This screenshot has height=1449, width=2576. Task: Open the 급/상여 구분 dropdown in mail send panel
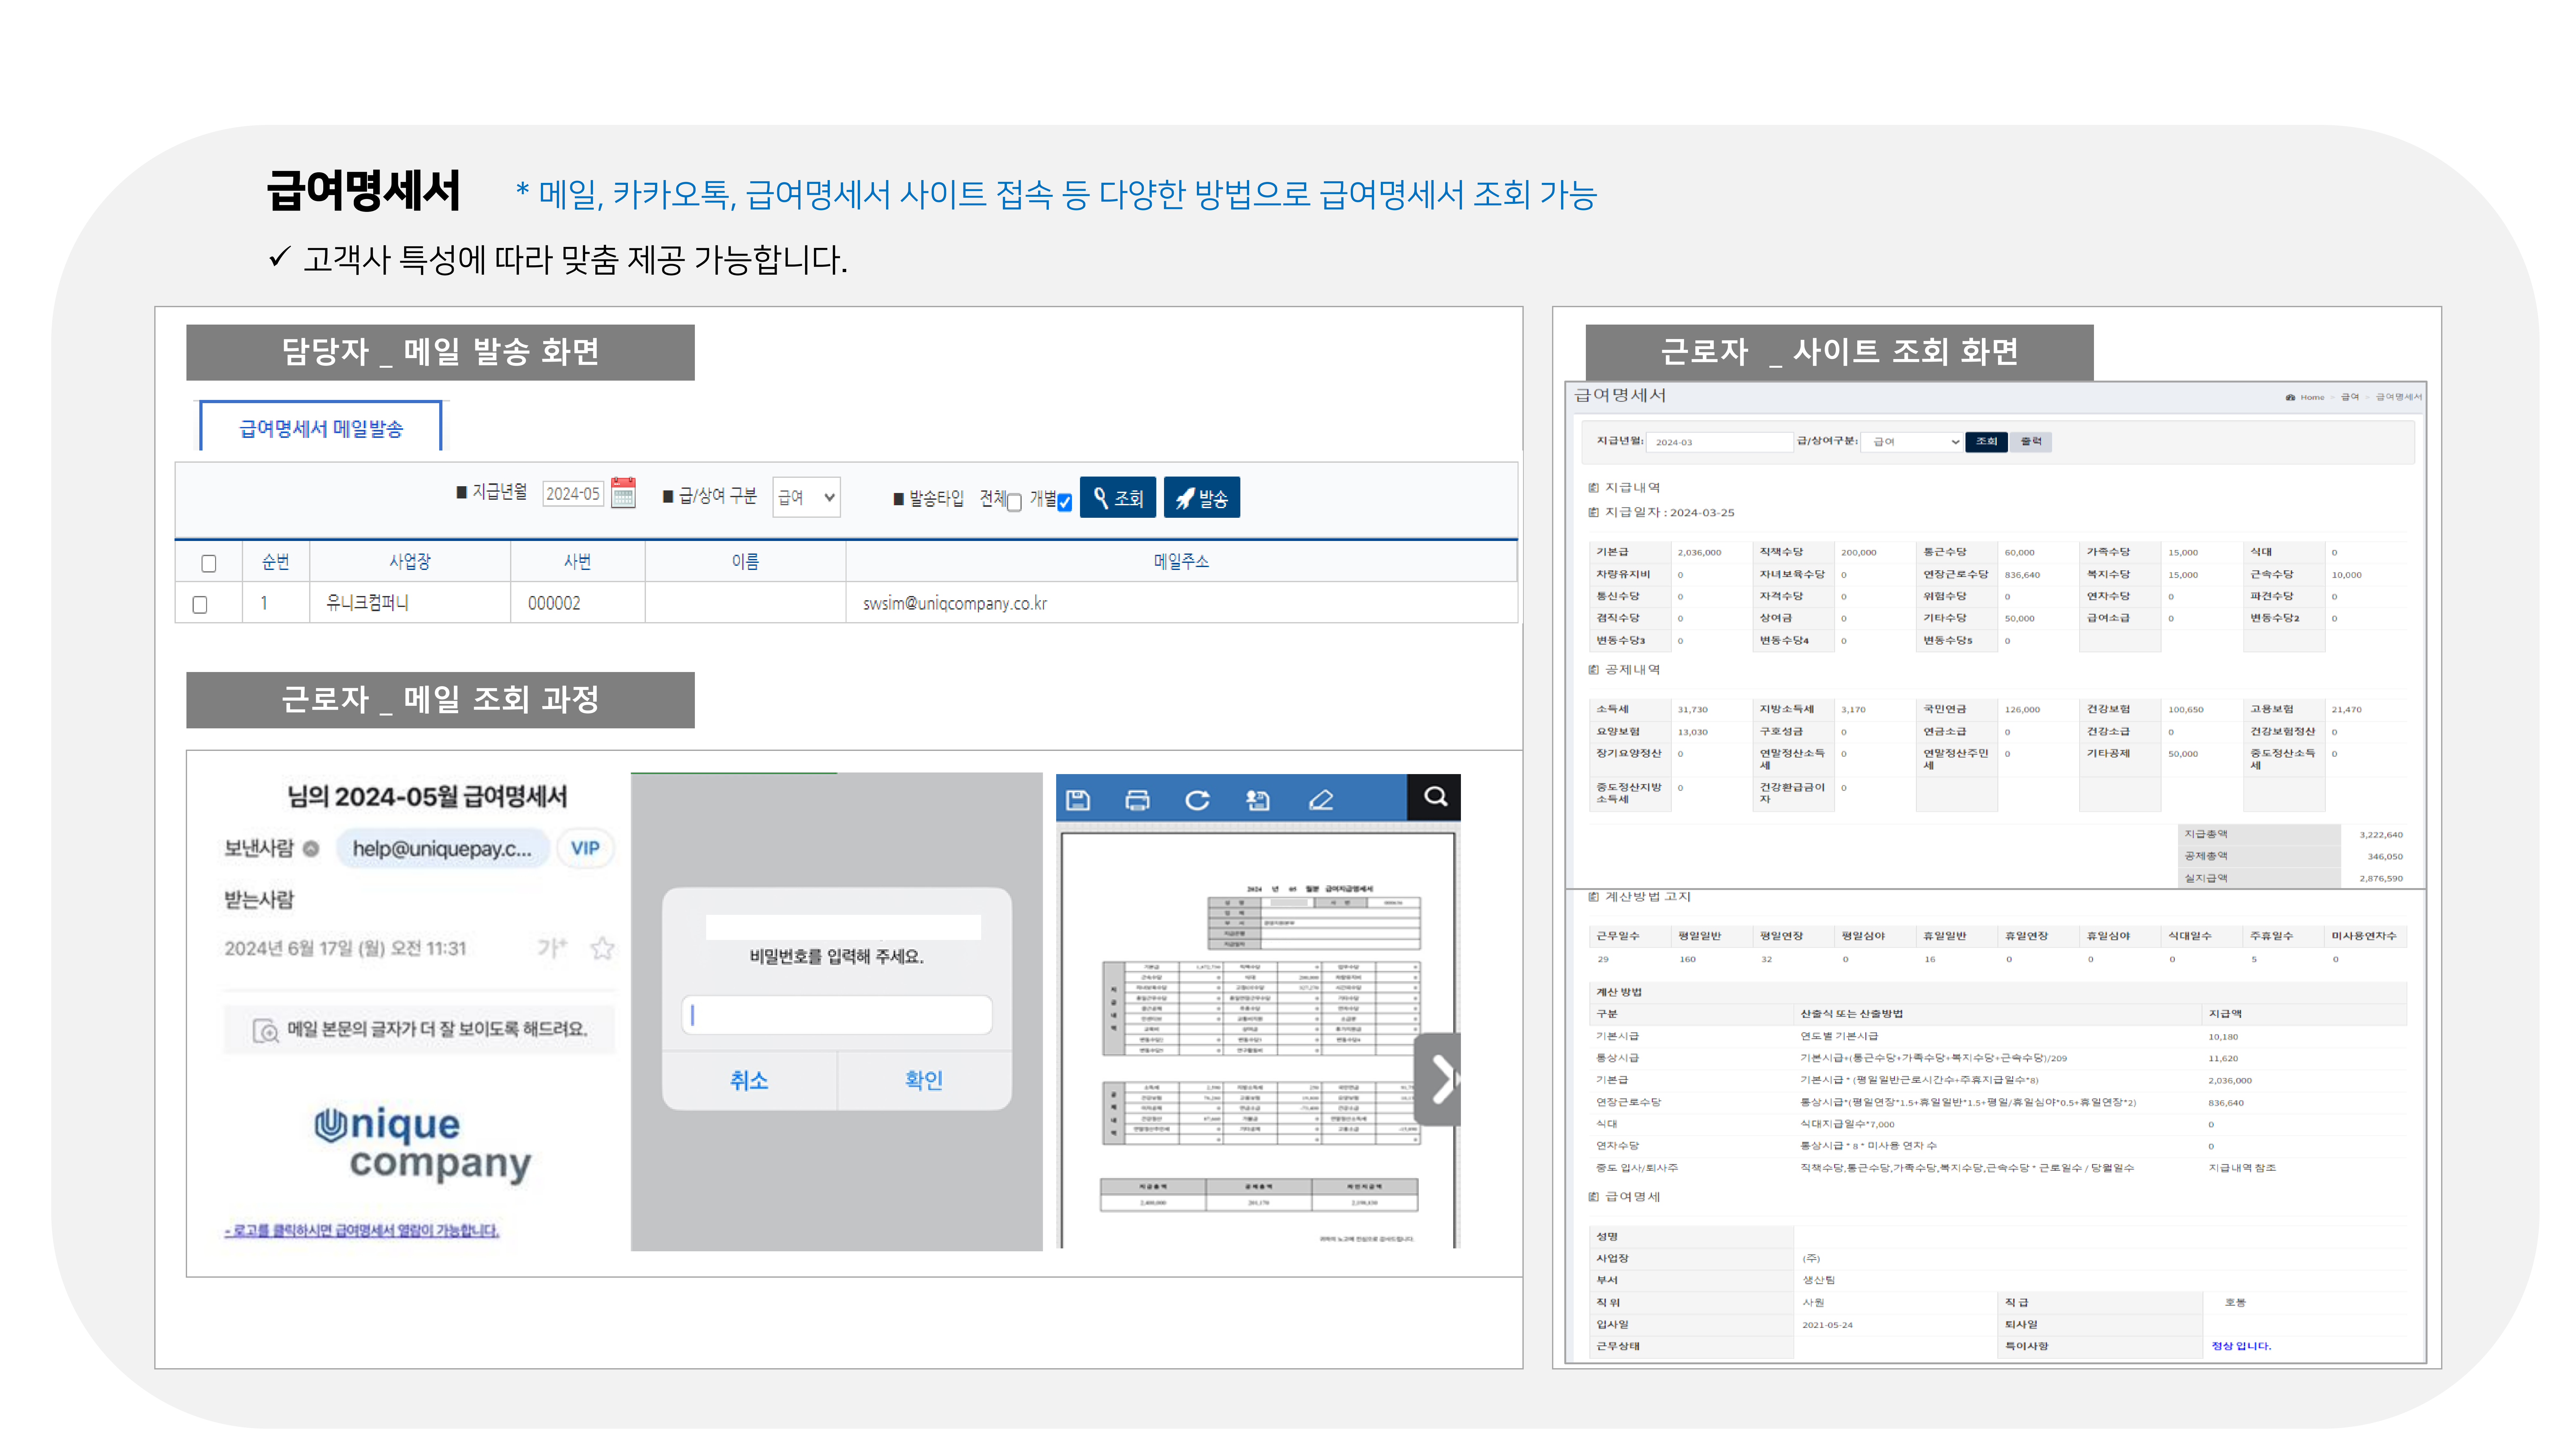coord(806,497)
